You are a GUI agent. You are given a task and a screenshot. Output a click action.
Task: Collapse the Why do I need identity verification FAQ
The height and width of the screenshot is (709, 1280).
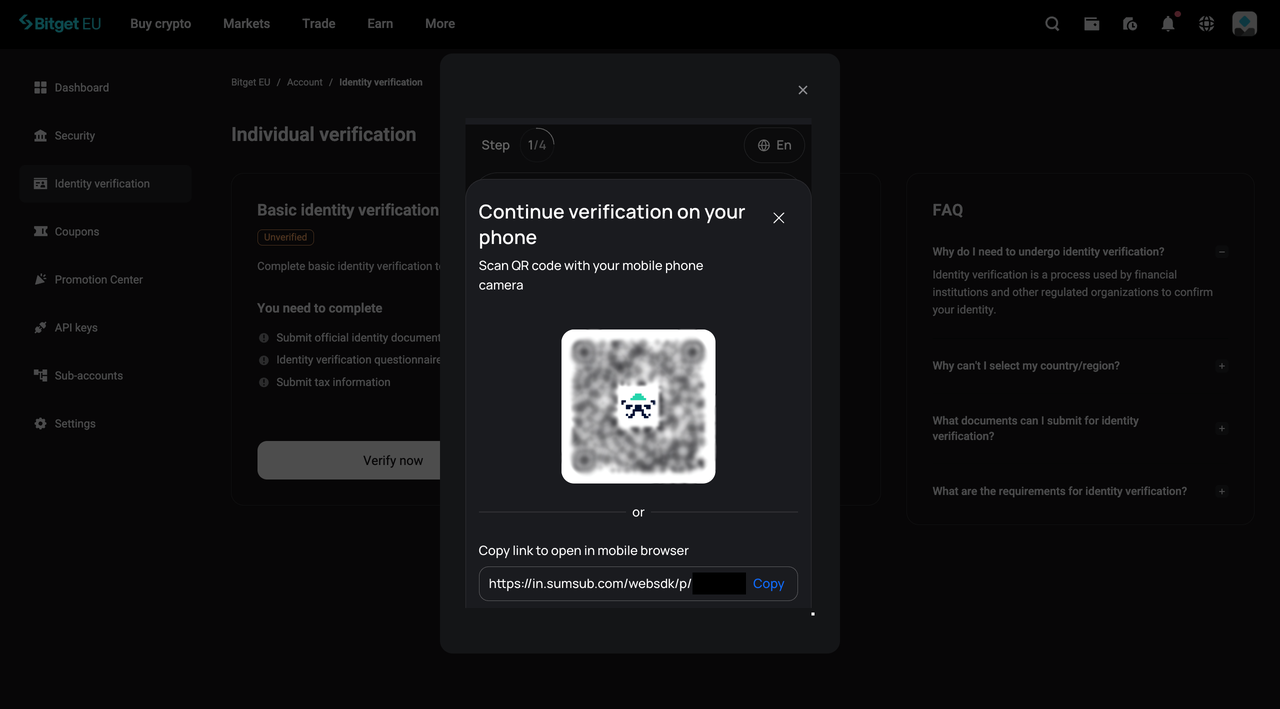tap(1222, 252)
